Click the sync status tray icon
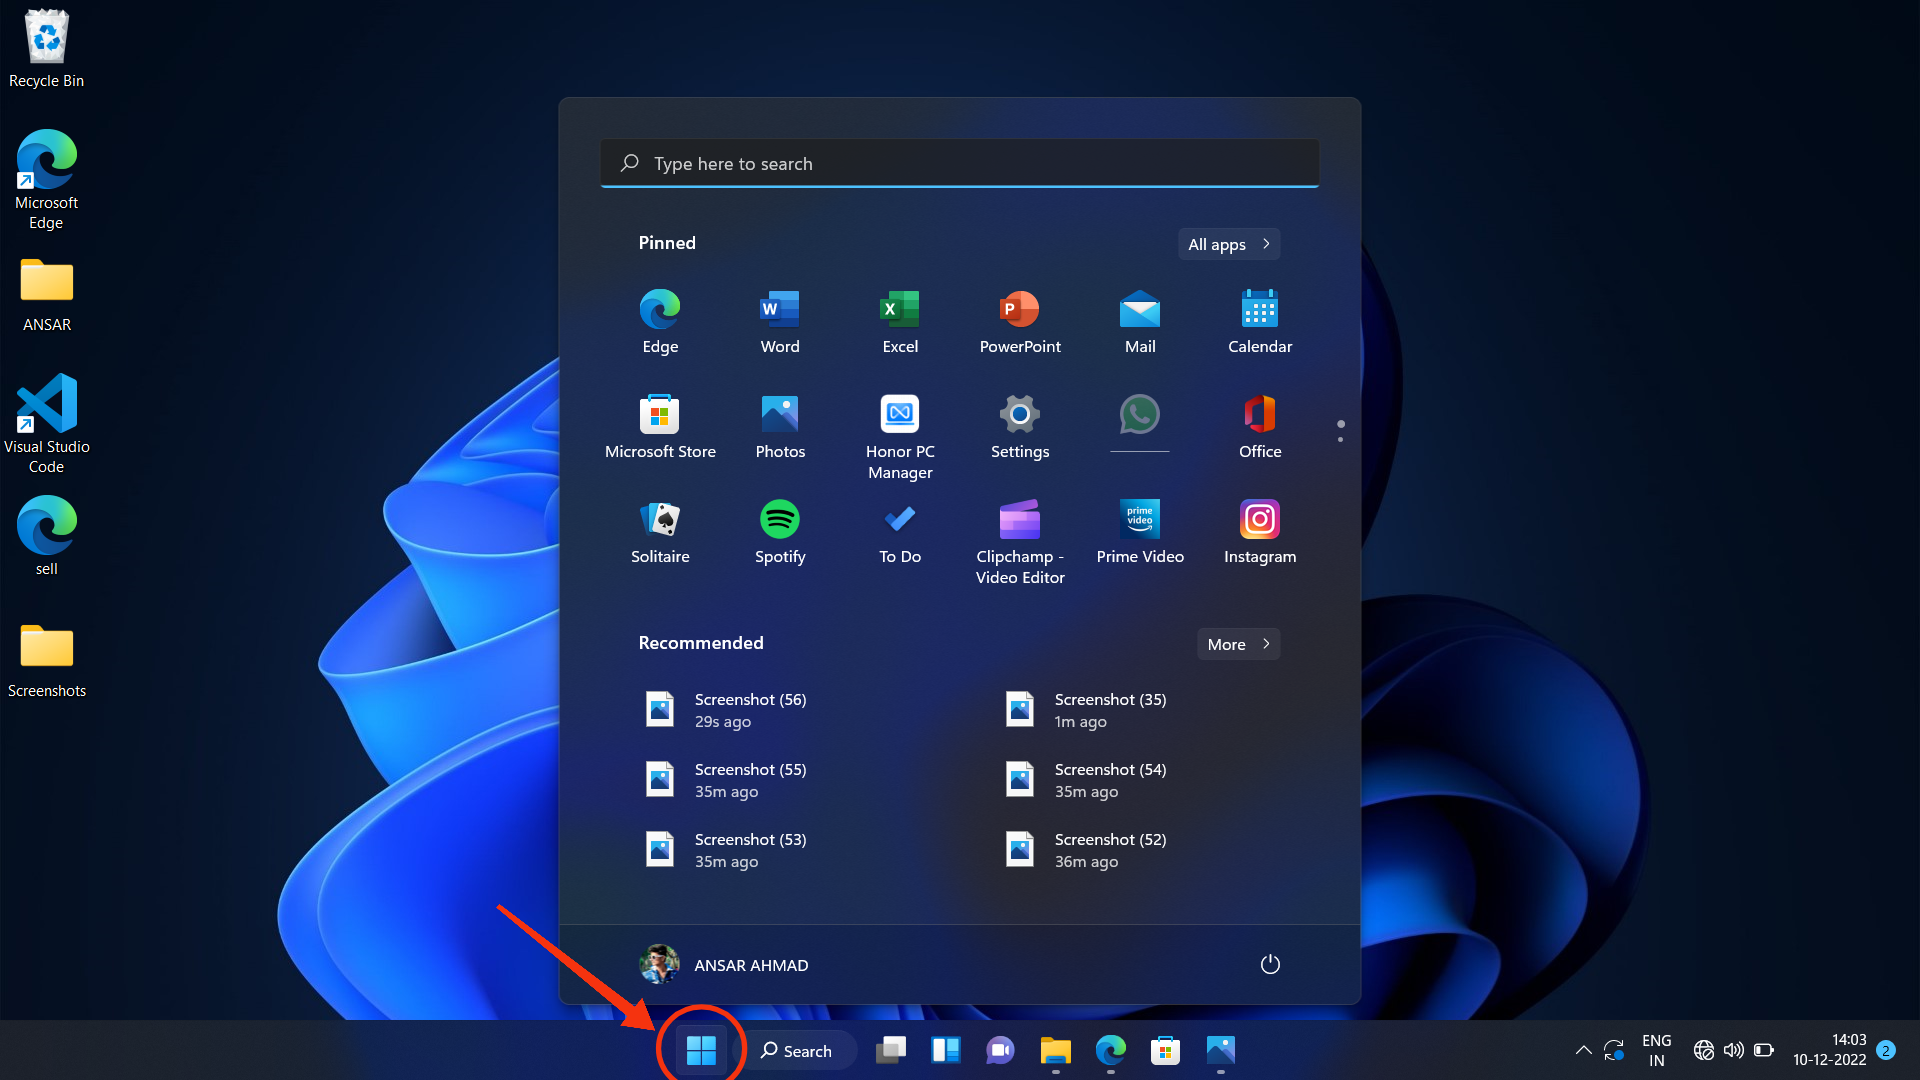Screen dimensions: 1920x1080 tap(1613, 1050)
